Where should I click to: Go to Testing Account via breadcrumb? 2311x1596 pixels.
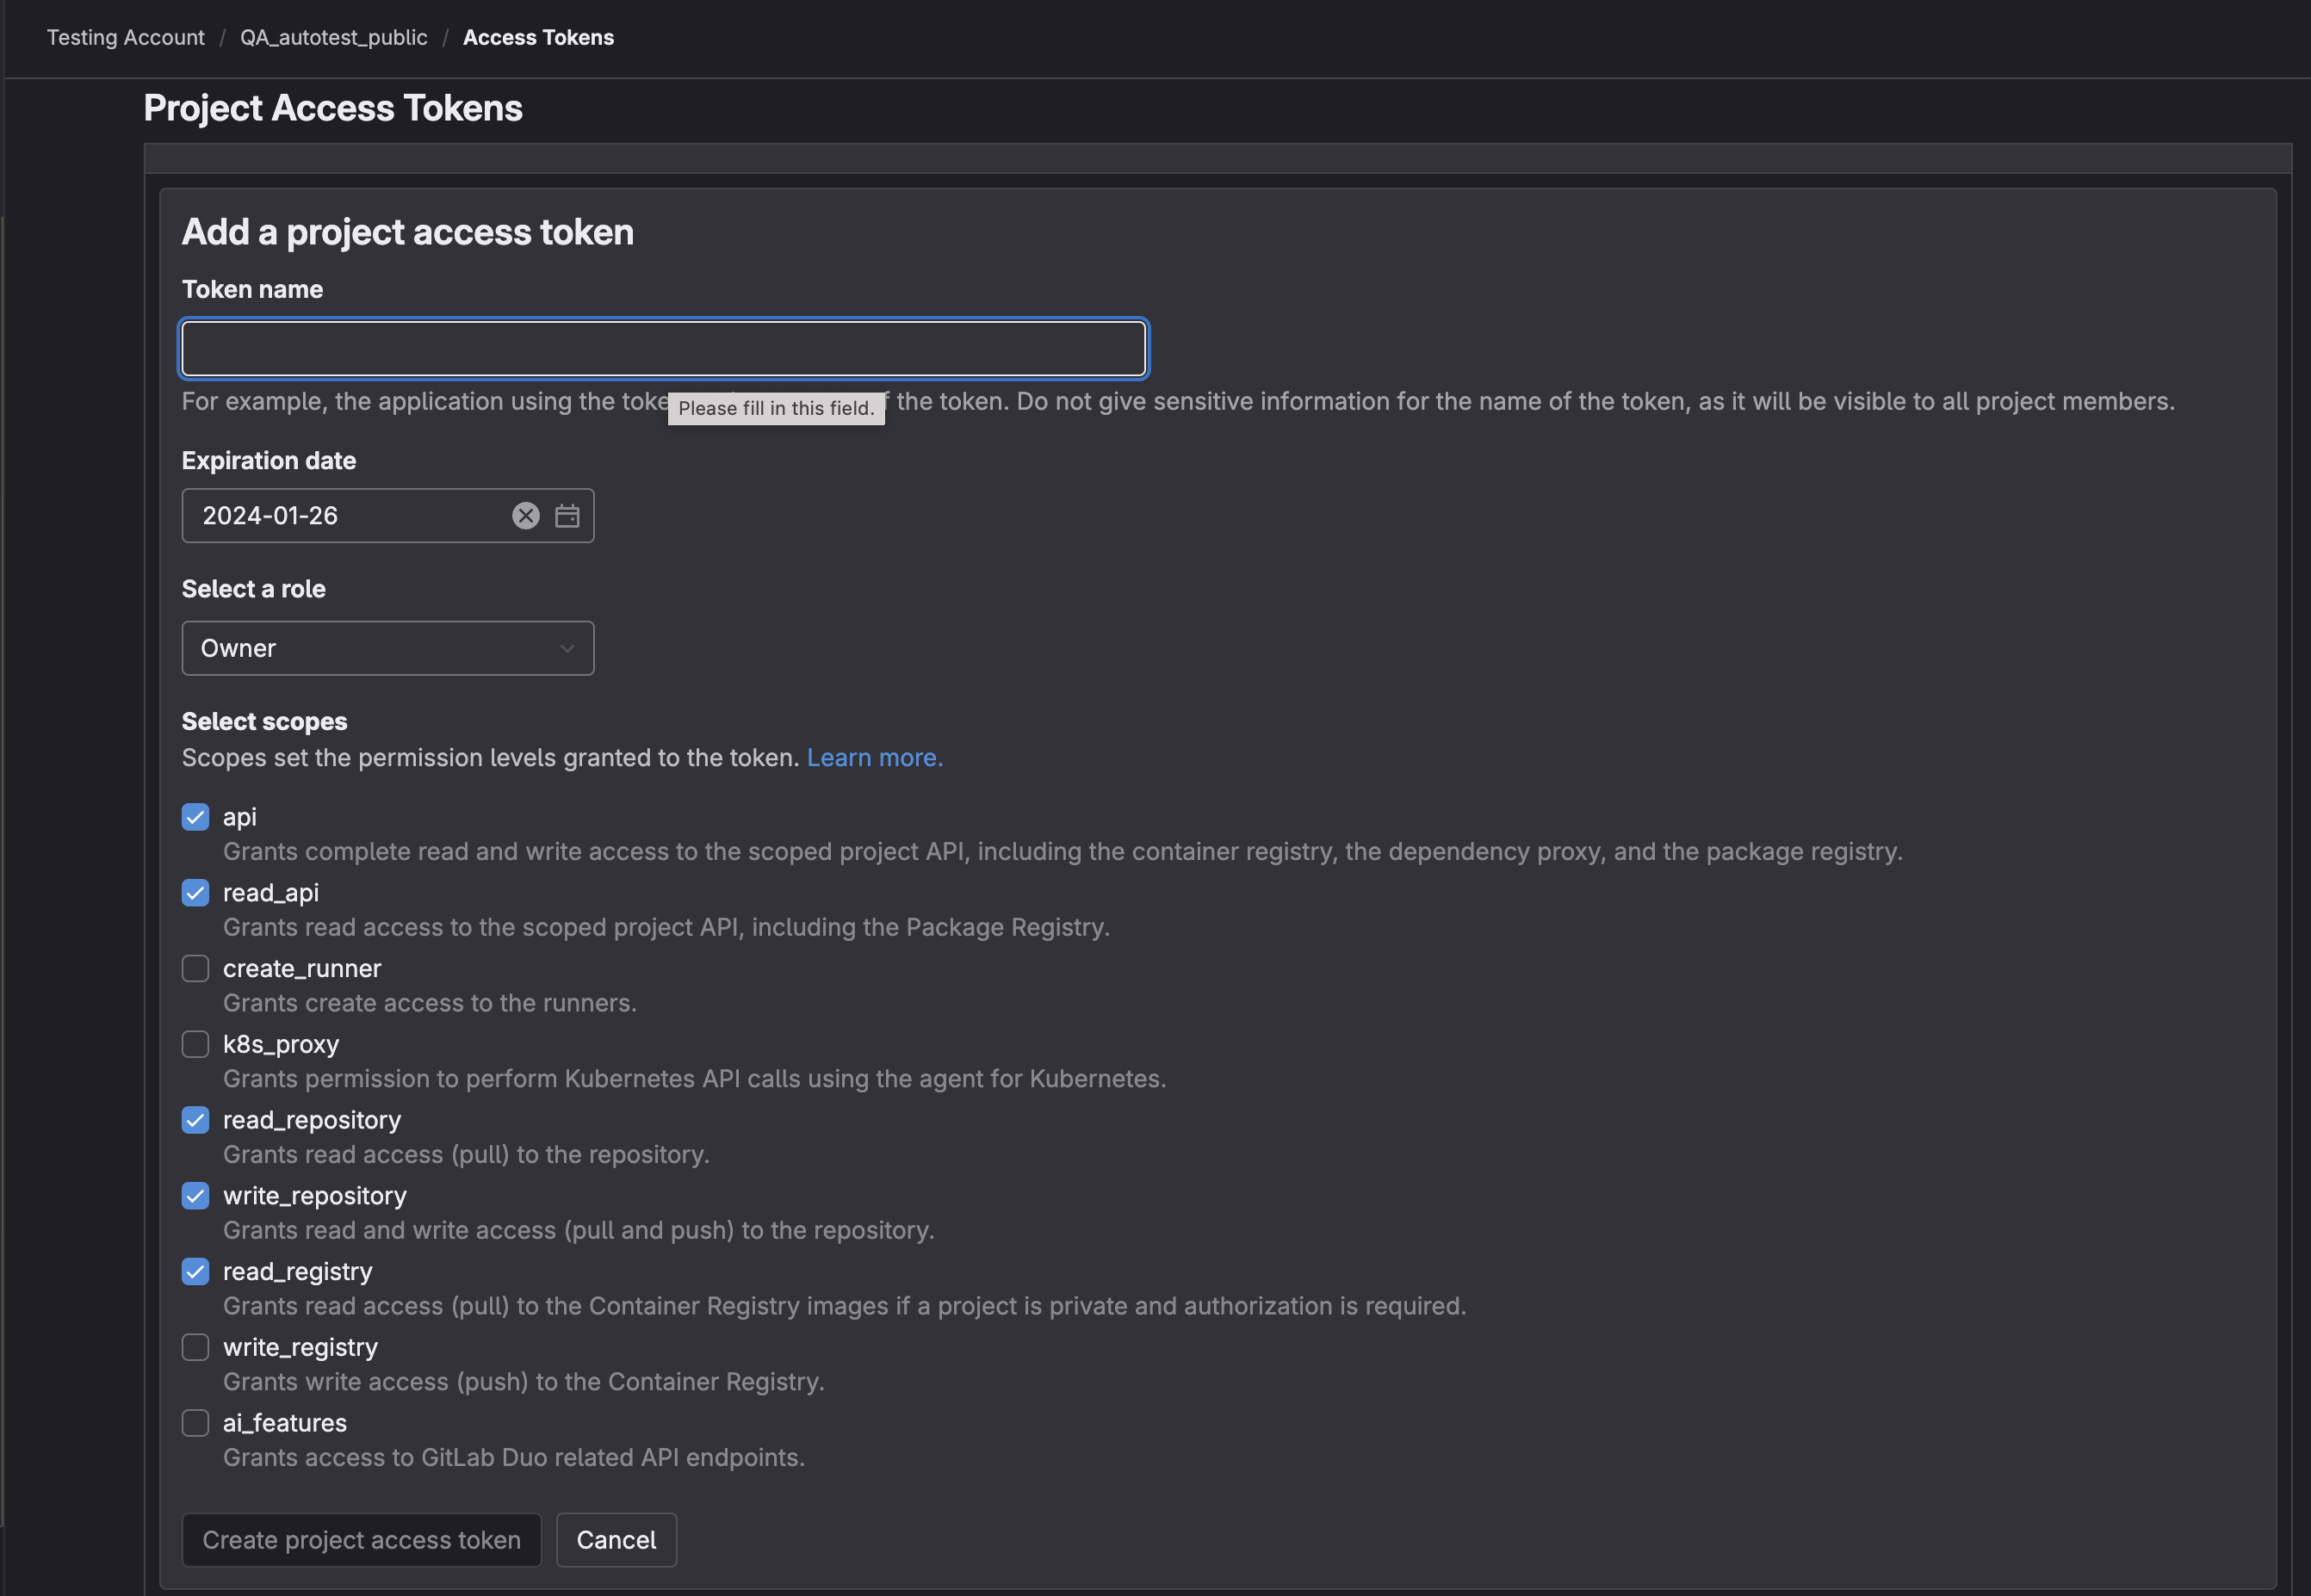124,37
